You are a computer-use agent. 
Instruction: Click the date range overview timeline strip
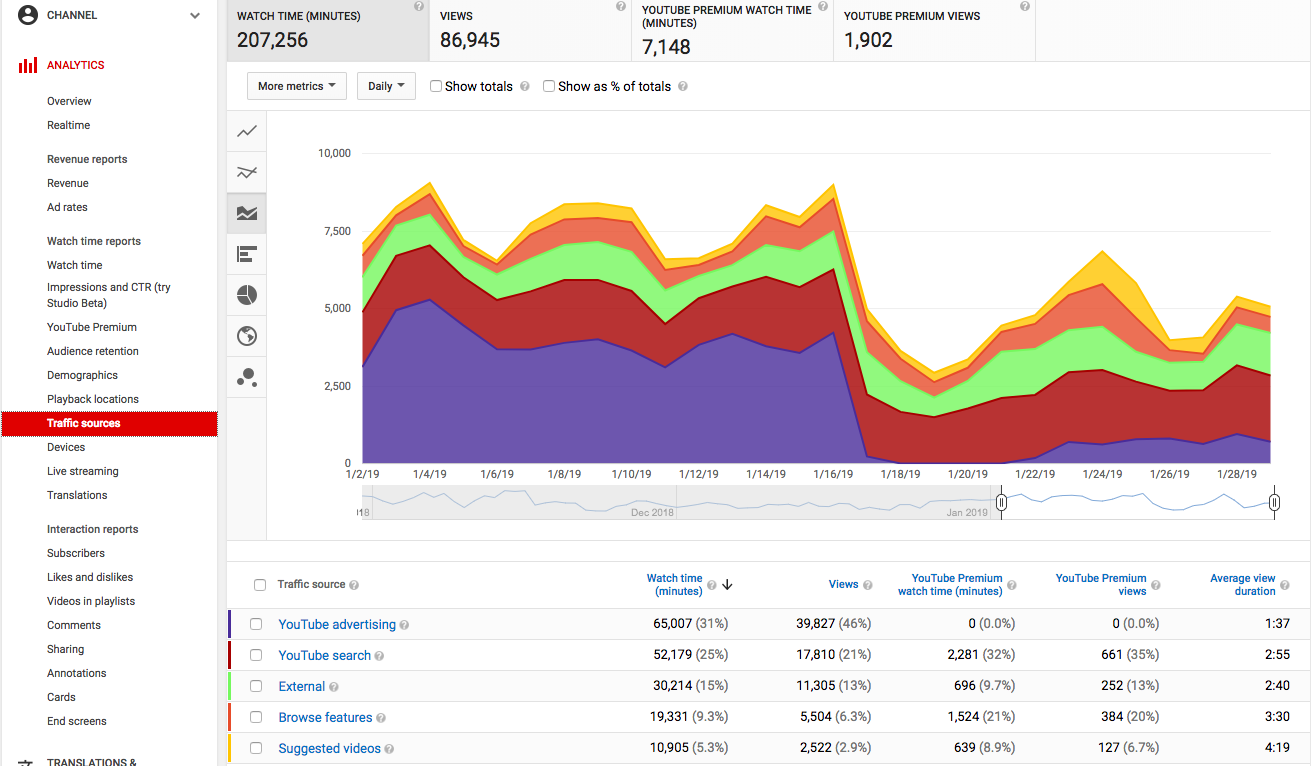[818, 502]
